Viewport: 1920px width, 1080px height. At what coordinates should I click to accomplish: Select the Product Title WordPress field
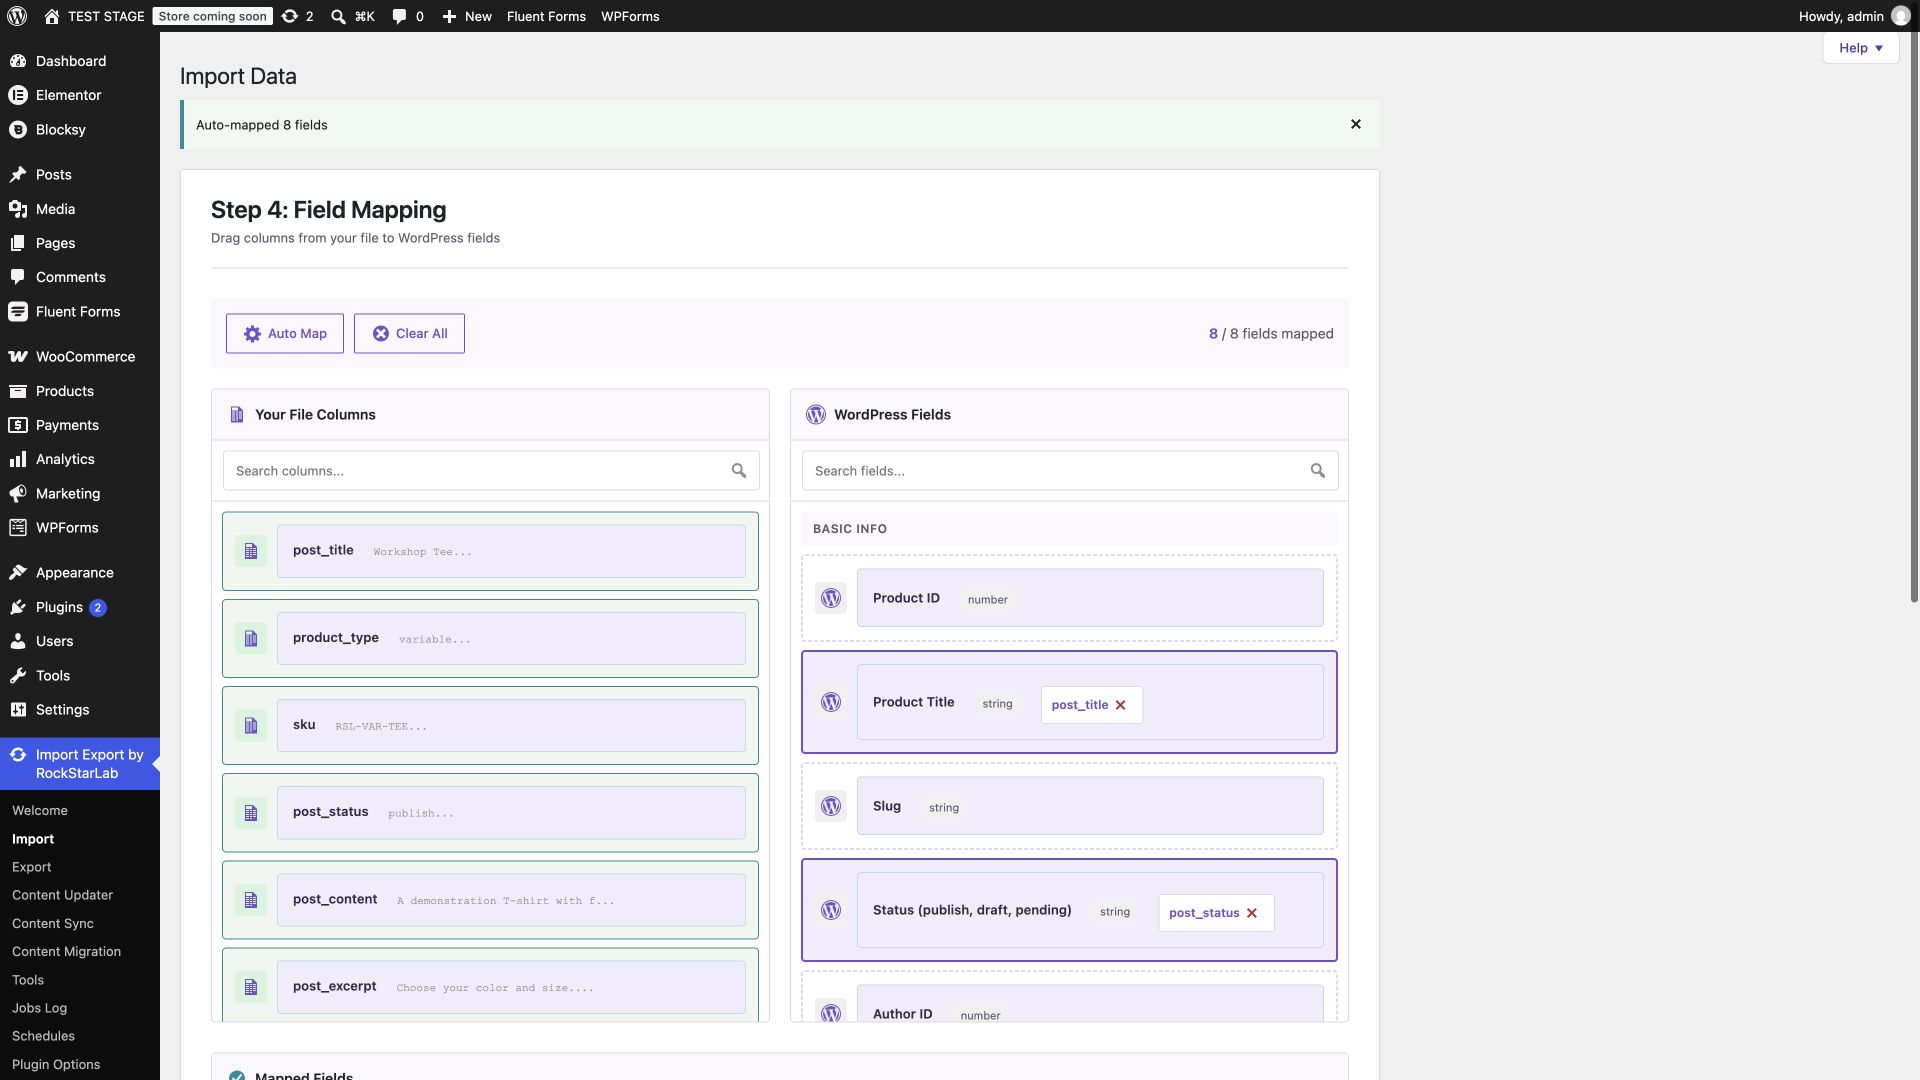coord(1069,702)
